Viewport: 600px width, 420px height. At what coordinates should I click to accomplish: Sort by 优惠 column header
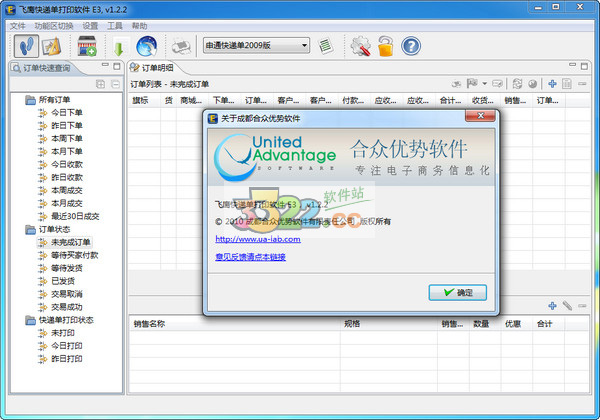pos(517,324)
